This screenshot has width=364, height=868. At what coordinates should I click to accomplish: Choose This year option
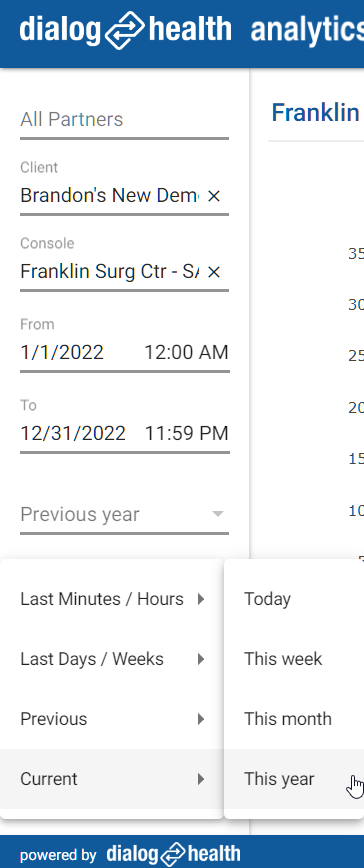pyautogui.click(x=294, y=779)
